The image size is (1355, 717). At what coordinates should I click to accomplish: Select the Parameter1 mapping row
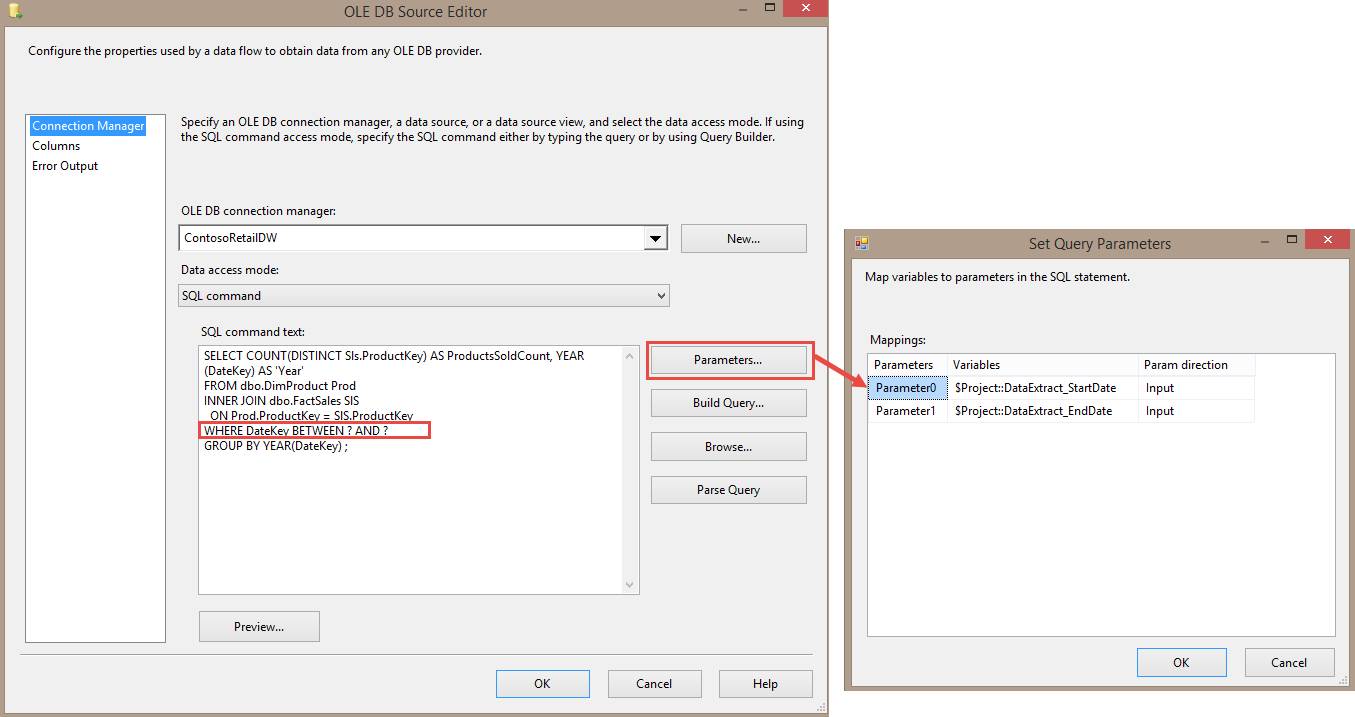point(907,410)
